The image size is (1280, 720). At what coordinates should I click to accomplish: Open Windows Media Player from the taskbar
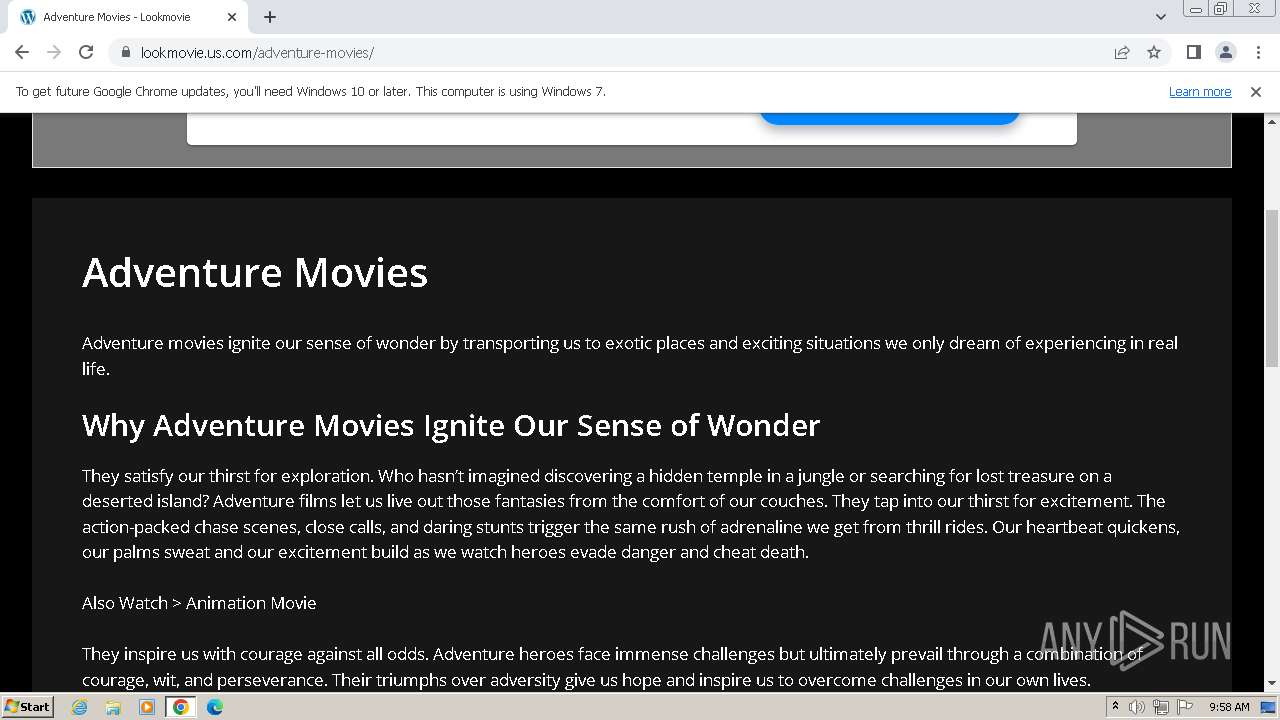coord(147,707)
